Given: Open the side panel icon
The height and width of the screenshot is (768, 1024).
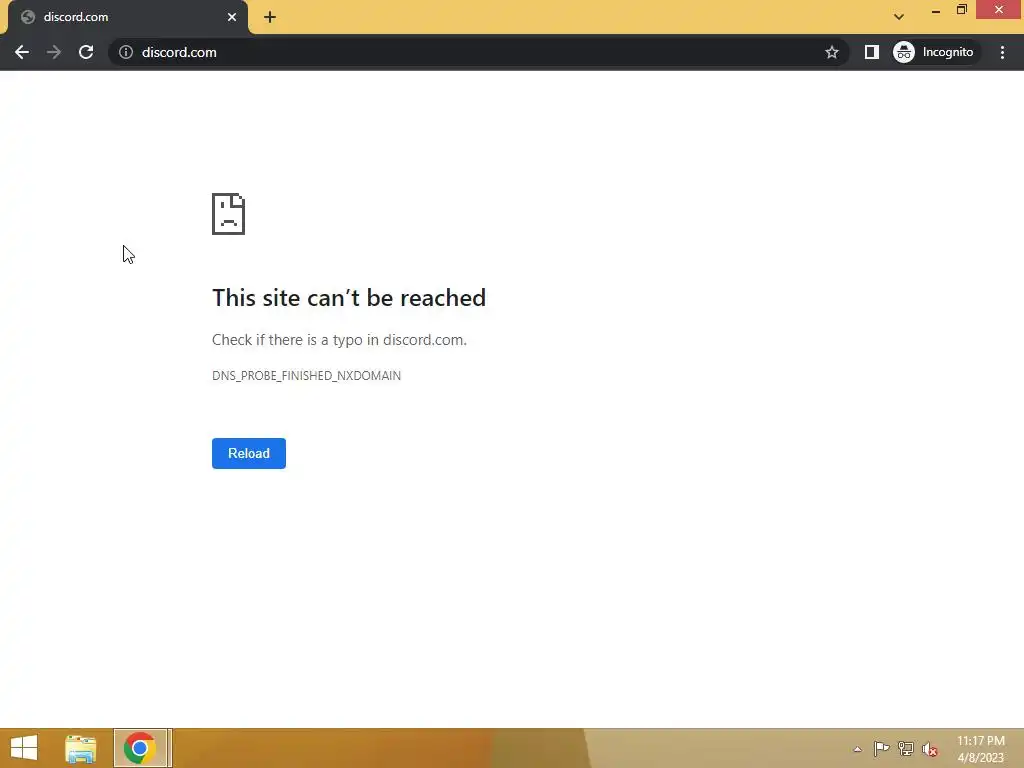Looking at the screenshot, I should coord(872,52).
